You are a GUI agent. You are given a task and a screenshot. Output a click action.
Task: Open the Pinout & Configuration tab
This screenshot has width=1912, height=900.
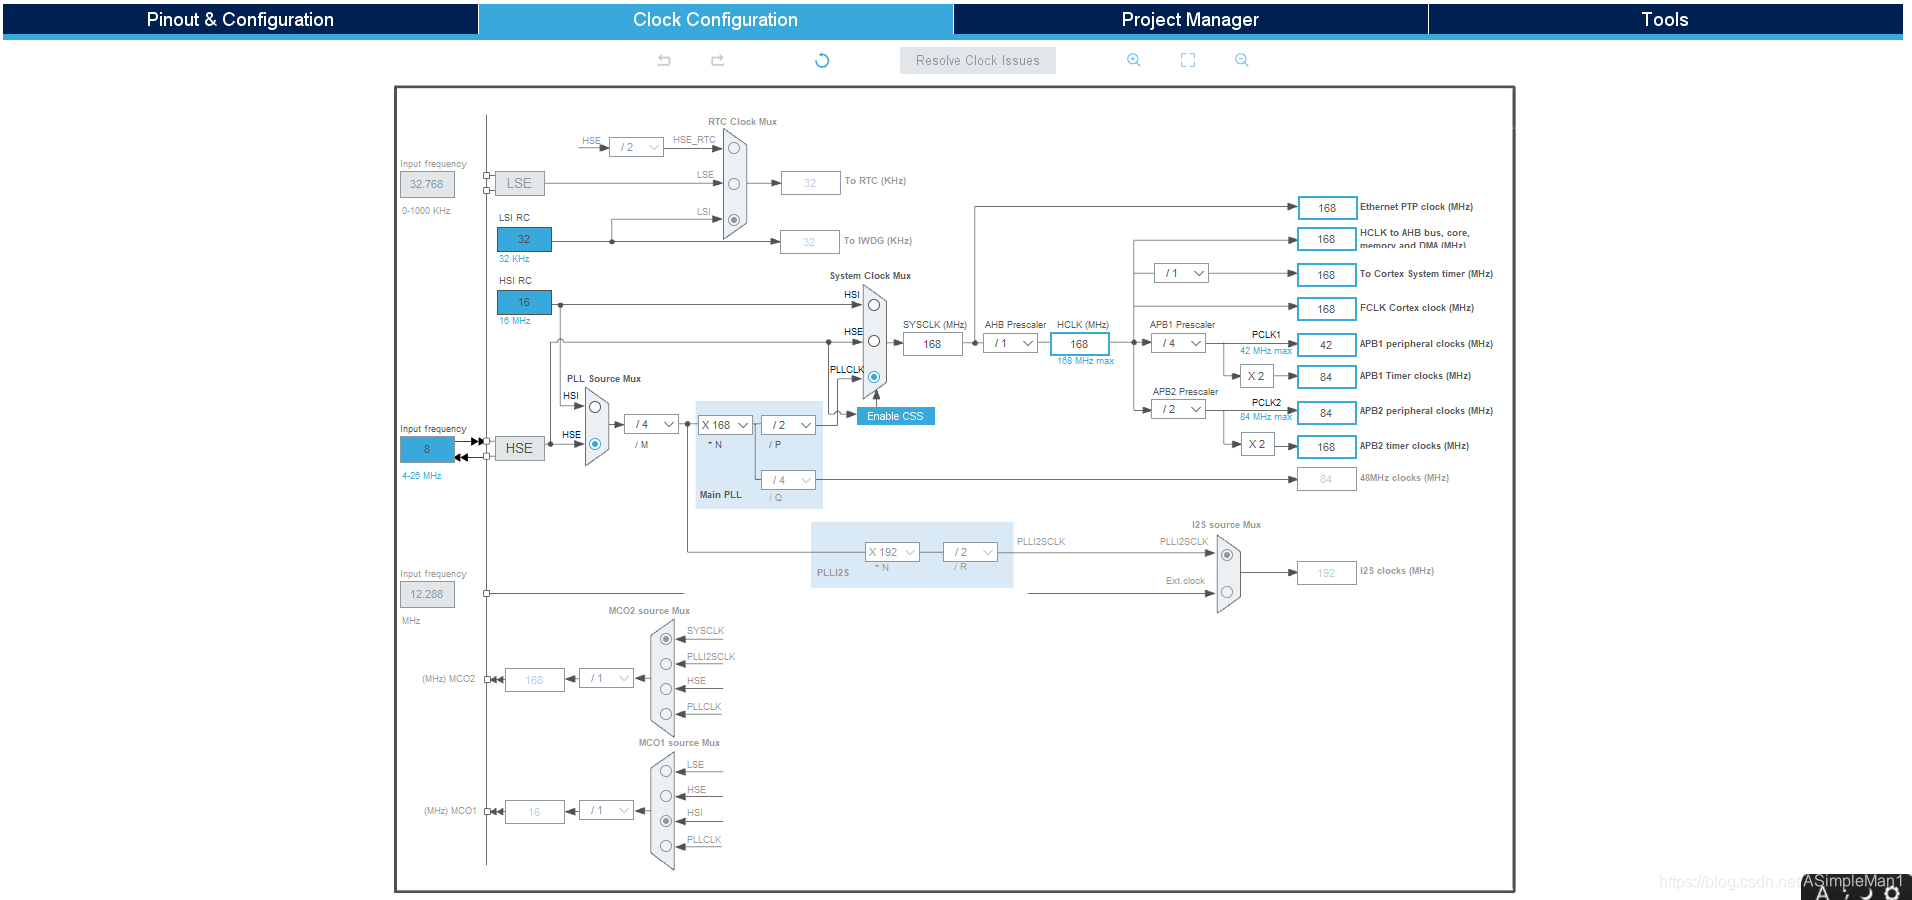tap(240, 19)
